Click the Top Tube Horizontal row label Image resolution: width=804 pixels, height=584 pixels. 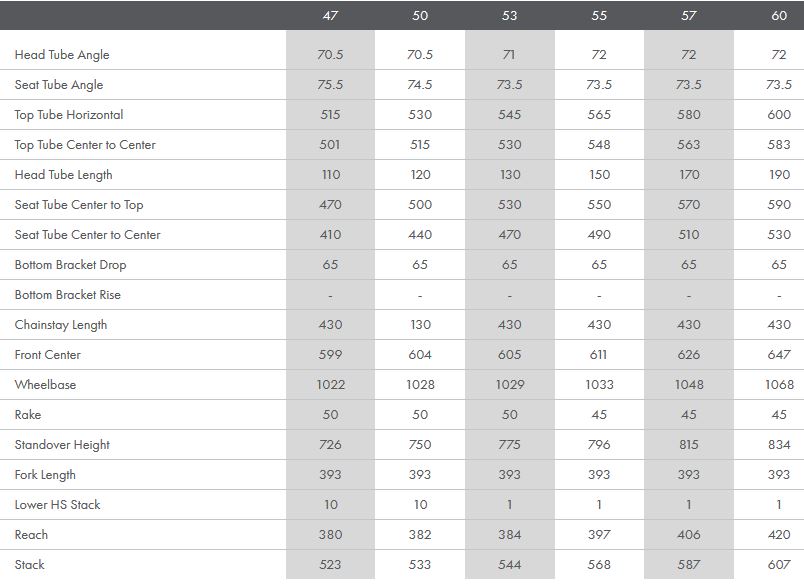(69, 115)
